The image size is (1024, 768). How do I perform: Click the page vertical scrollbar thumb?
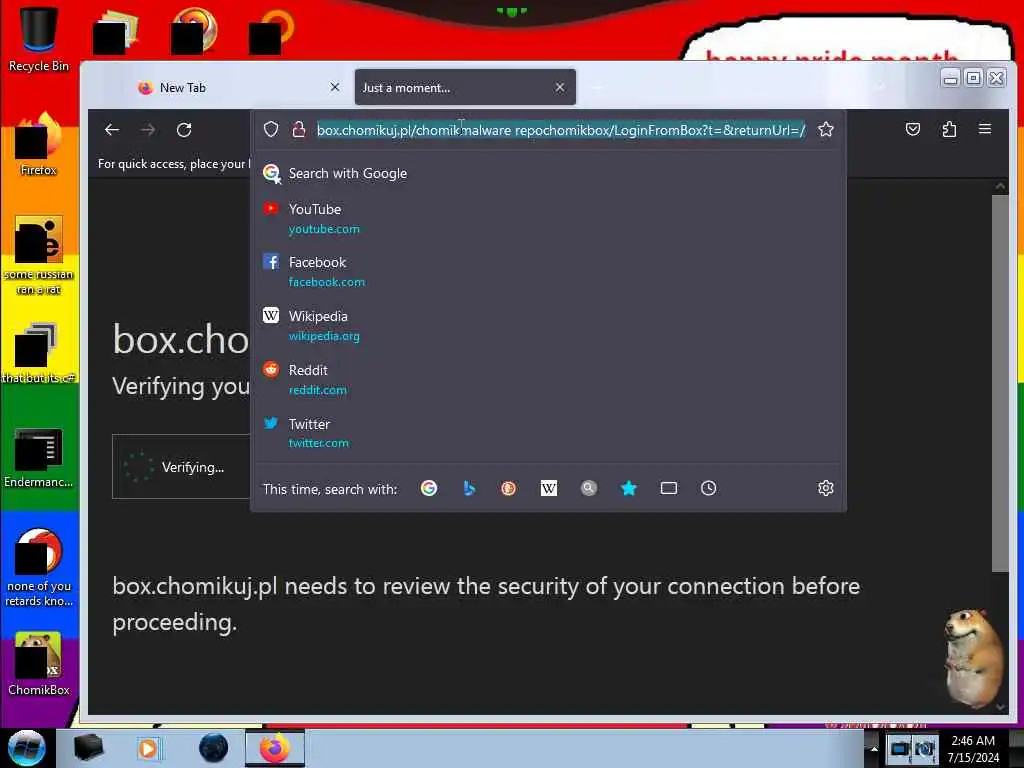pos(1000,383)
